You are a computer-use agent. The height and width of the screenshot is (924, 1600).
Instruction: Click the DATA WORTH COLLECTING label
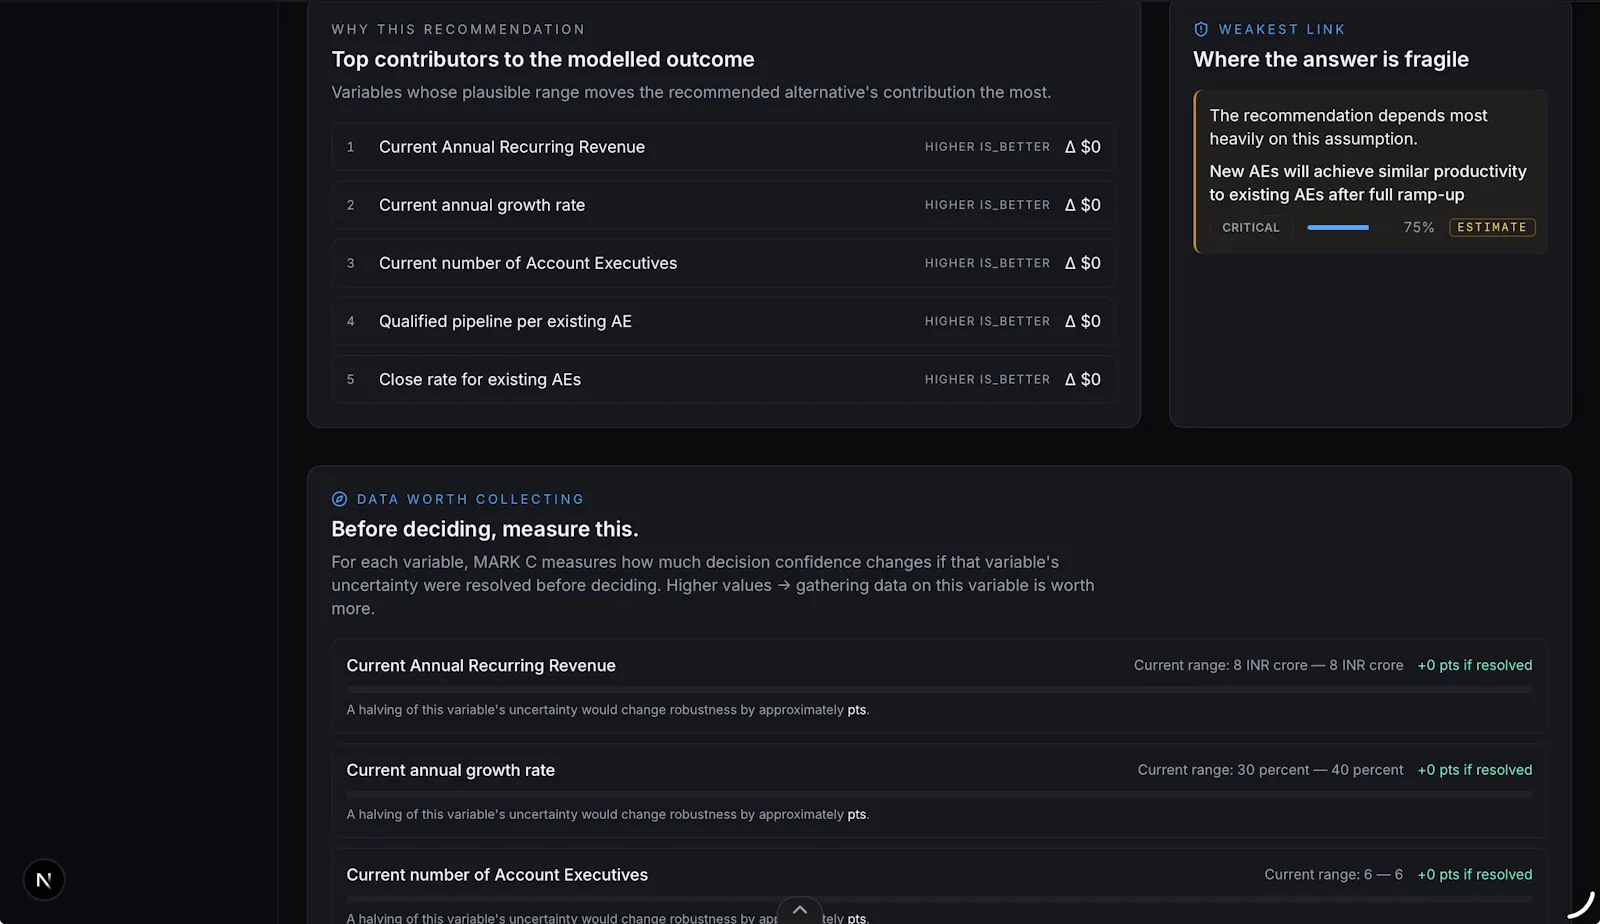click(x=470, y=499)
